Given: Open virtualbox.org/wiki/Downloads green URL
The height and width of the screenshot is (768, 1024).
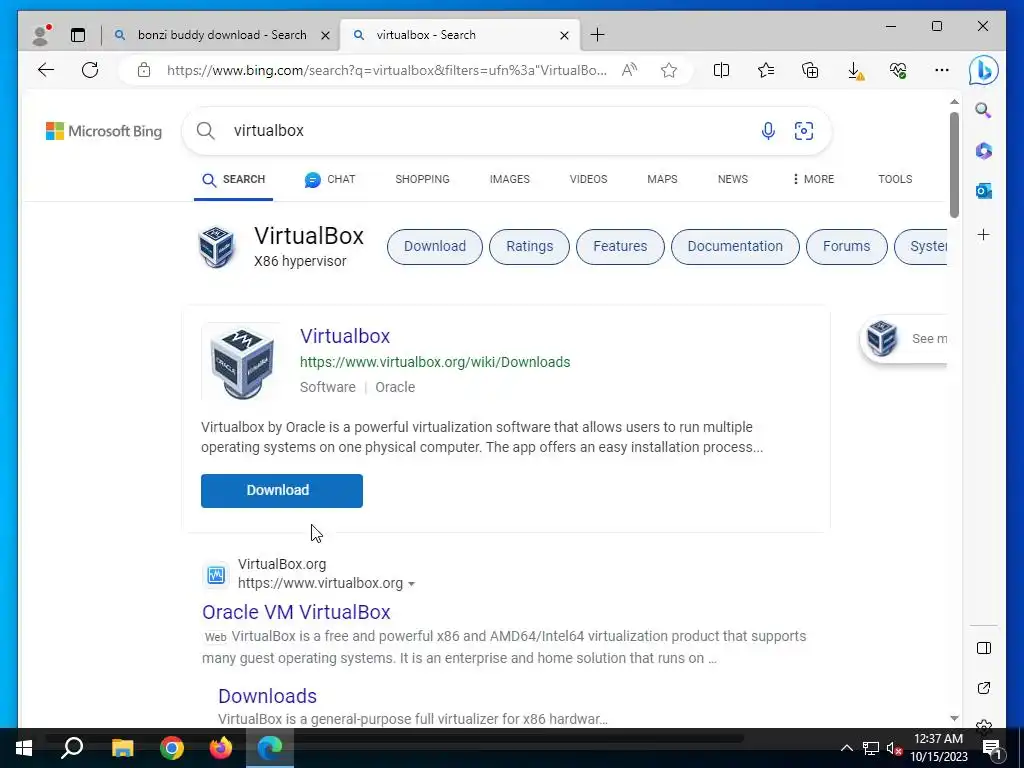Looking at the screenshot, I should (435, 362).
